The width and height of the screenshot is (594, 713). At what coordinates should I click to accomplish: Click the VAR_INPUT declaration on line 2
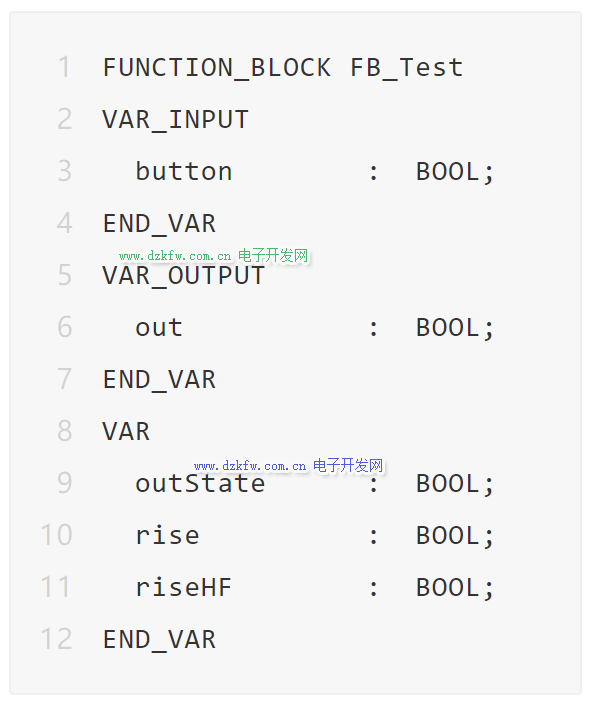(176, 120)
